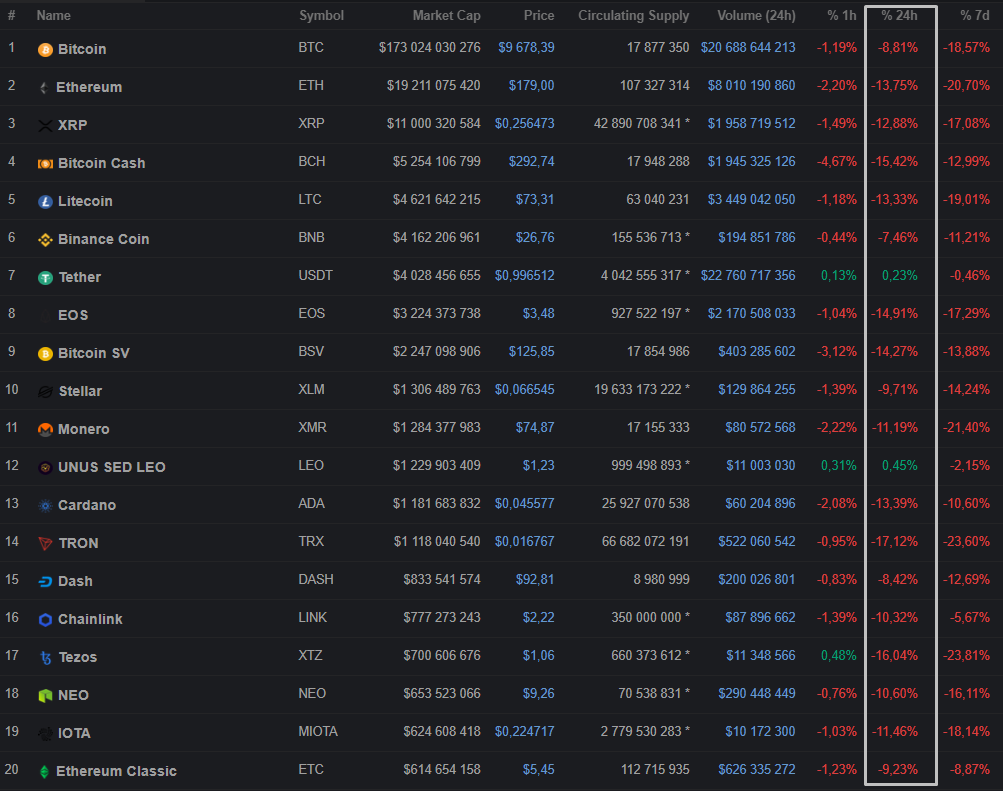
Task: Sort by Volume (24h) column header
Action: (756, 16)
